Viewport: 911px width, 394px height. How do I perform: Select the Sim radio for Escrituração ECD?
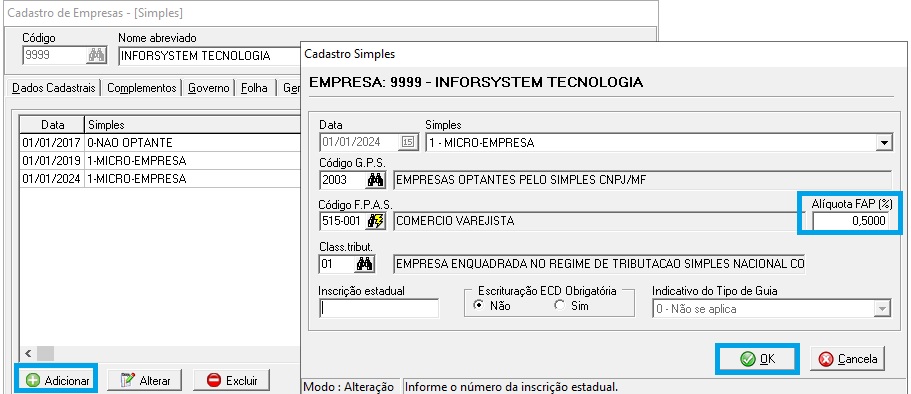pyautogui.click(x=559, y=305)
